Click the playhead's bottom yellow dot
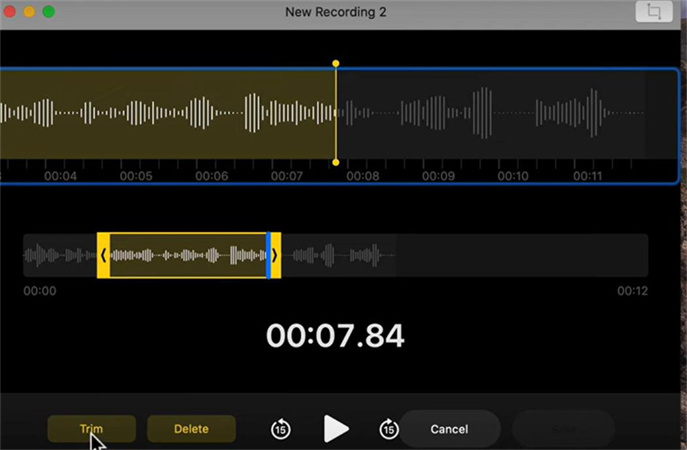Image resolution: width=687 pixels, height=450 pixels. point(336,162)
